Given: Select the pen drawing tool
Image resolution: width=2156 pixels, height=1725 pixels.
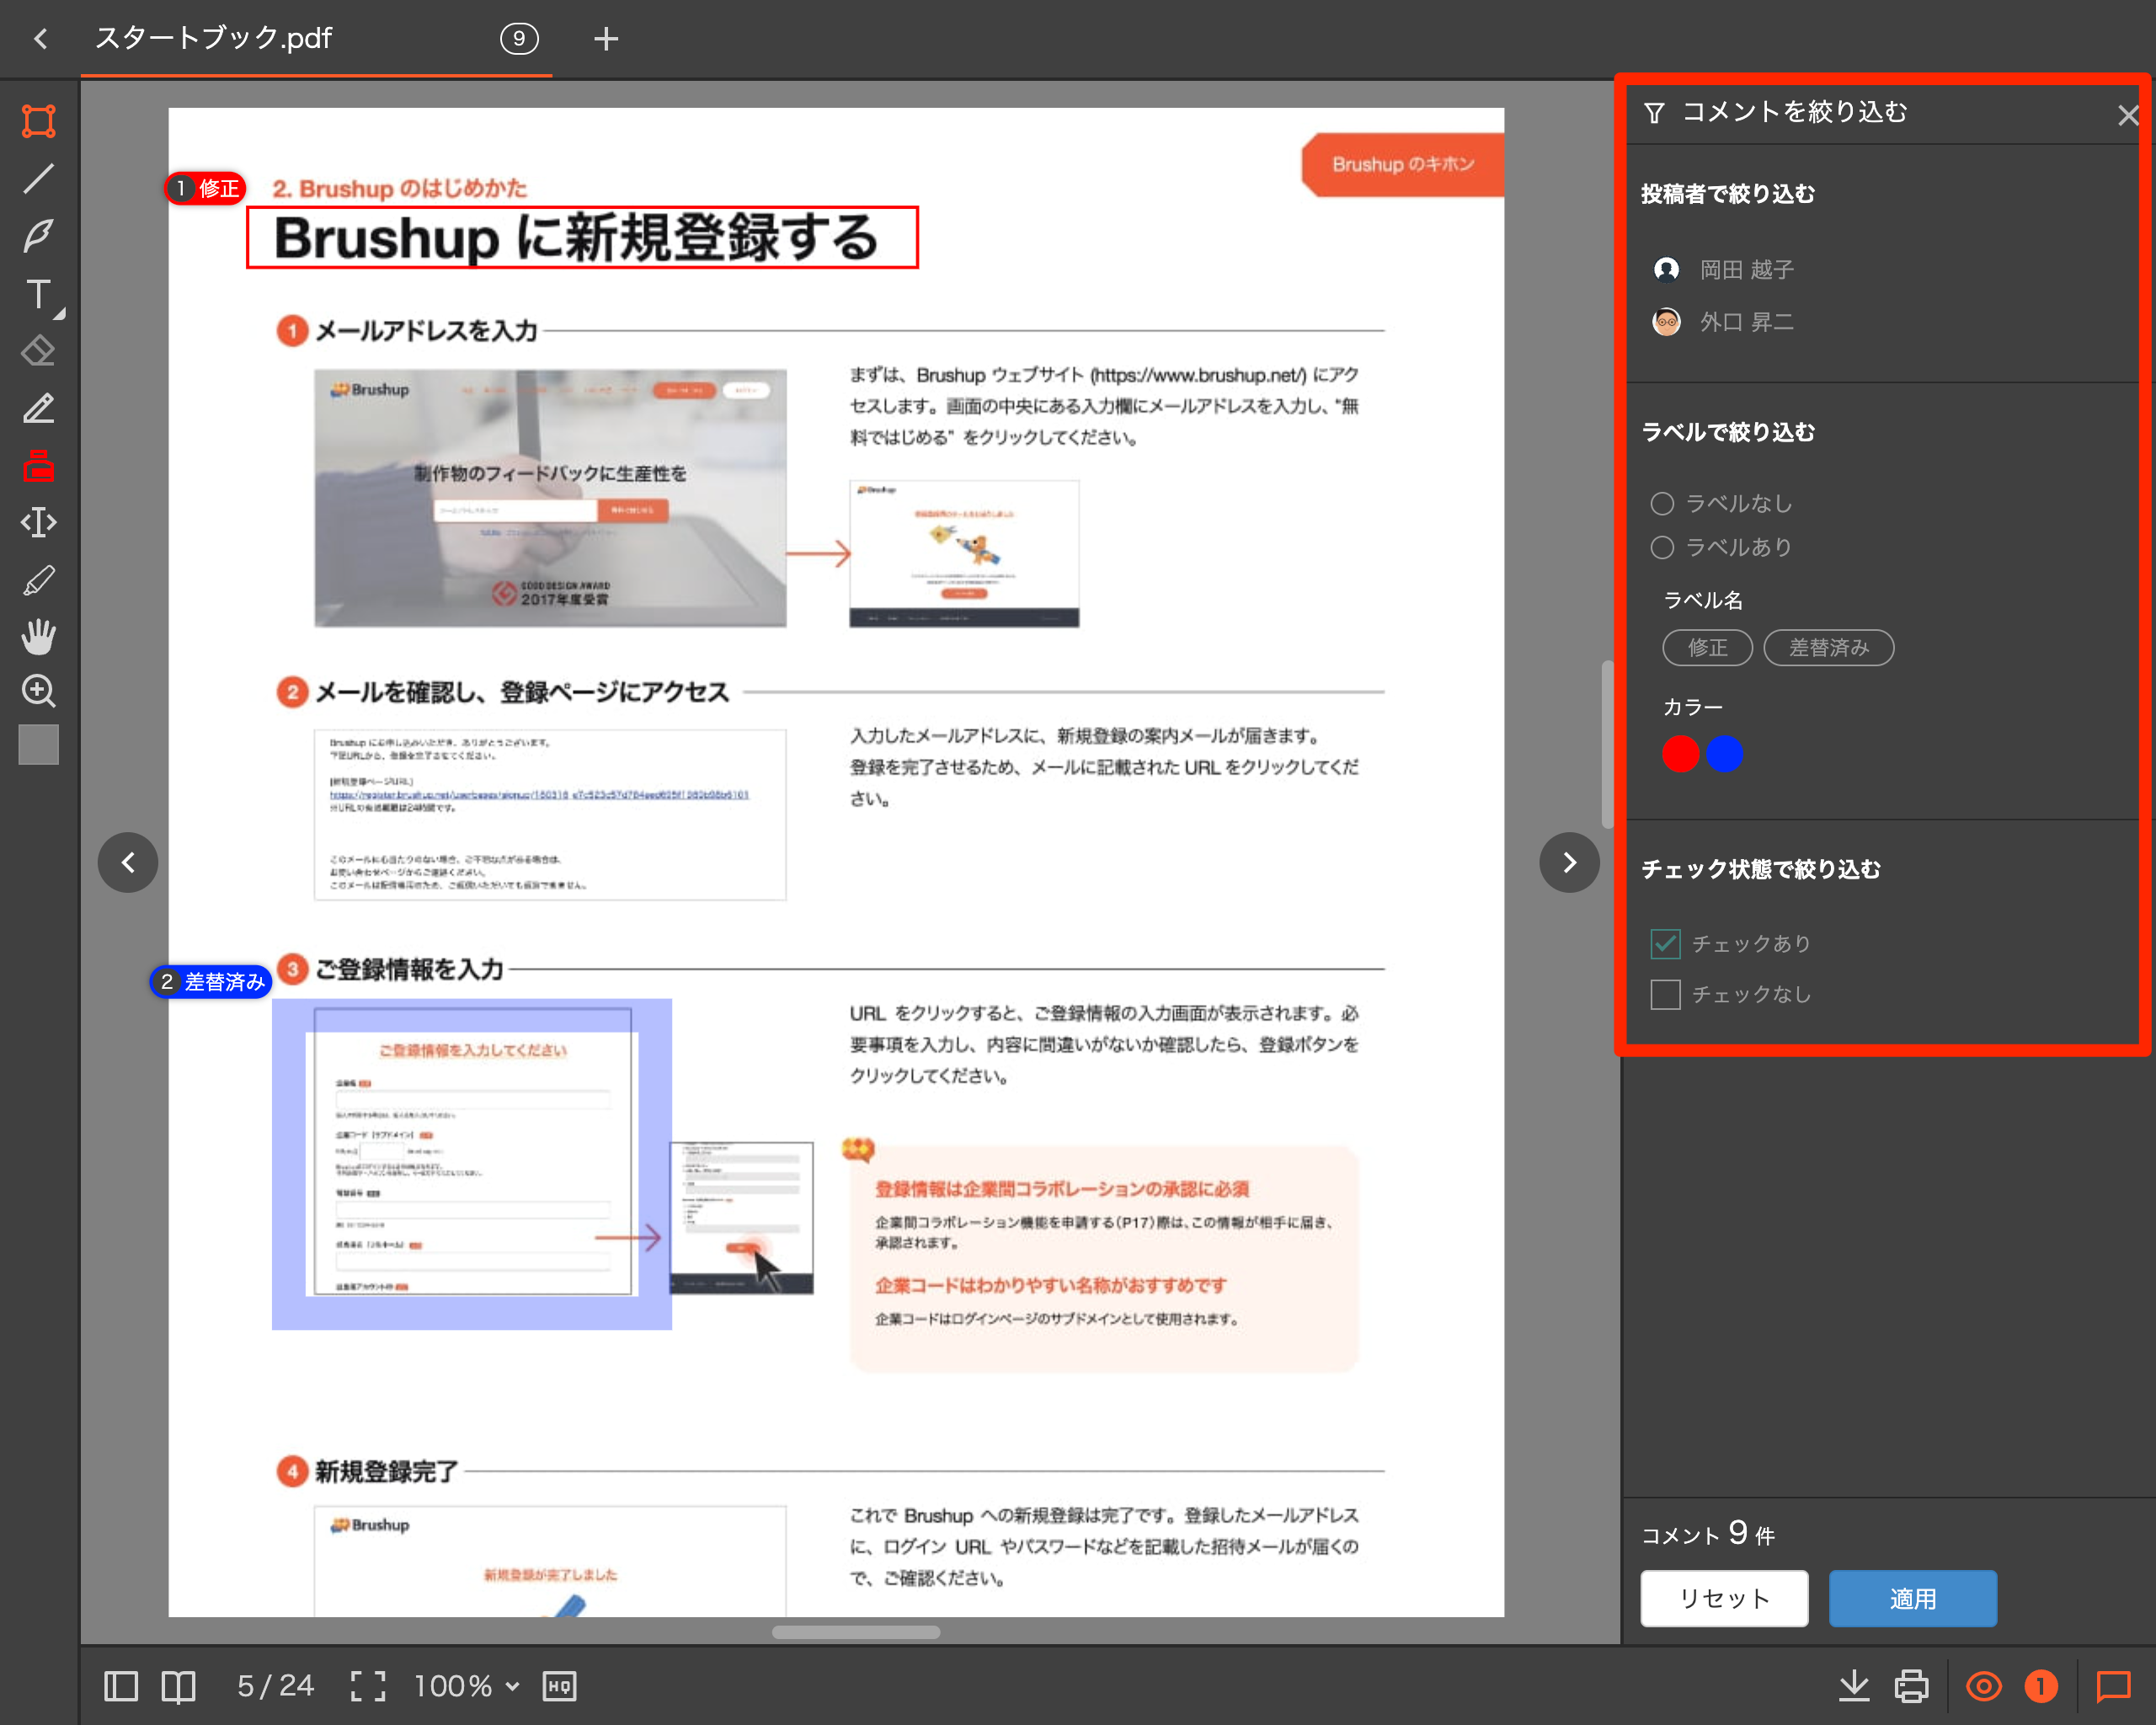Looking at the screenshot, I should tap(39, 236).
